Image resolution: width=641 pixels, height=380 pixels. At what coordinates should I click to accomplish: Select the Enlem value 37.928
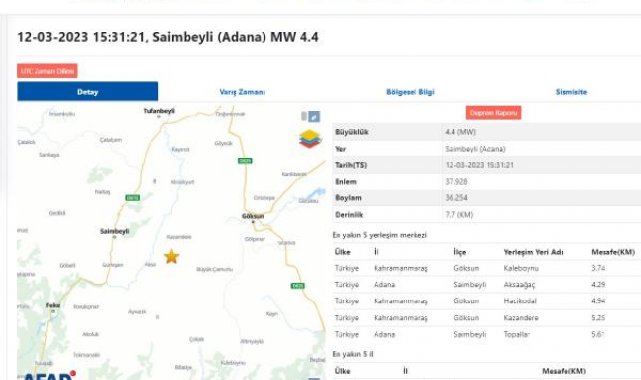point(456,181)
